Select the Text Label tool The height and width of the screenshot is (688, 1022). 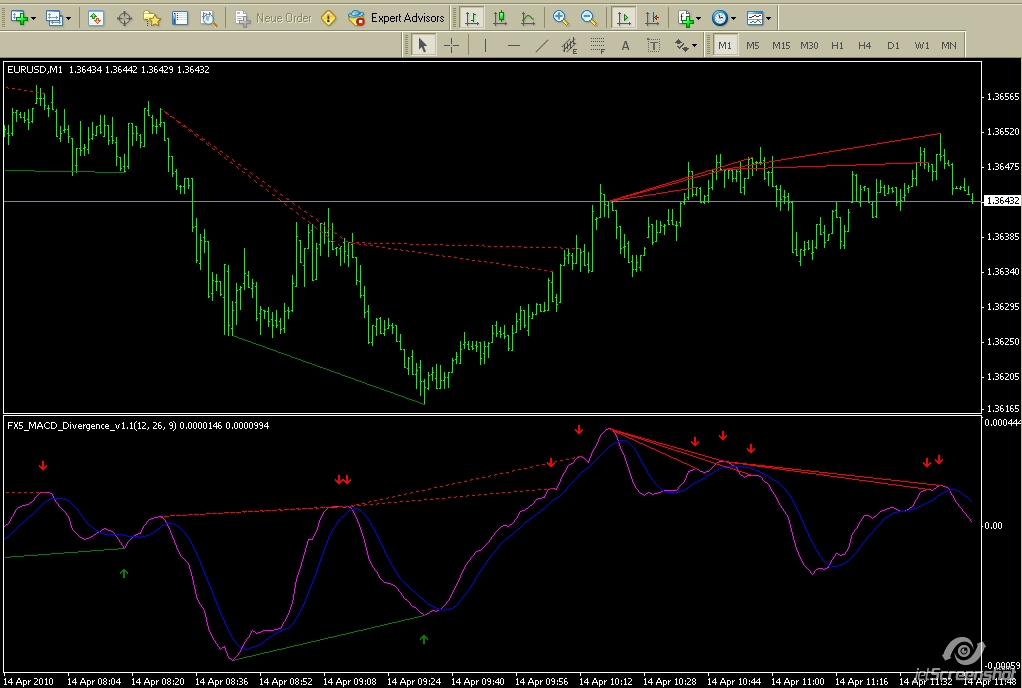point(653,45)
